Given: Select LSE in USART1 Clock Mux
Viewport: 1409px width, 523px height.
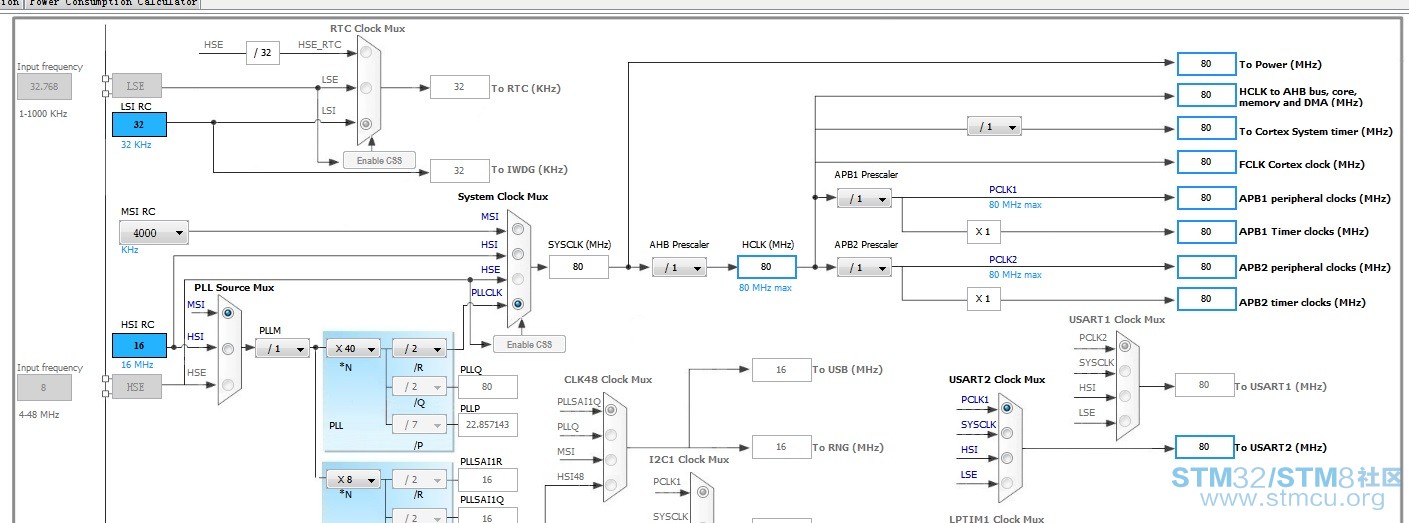Looking at the screenshot, I should [1125, 421].
